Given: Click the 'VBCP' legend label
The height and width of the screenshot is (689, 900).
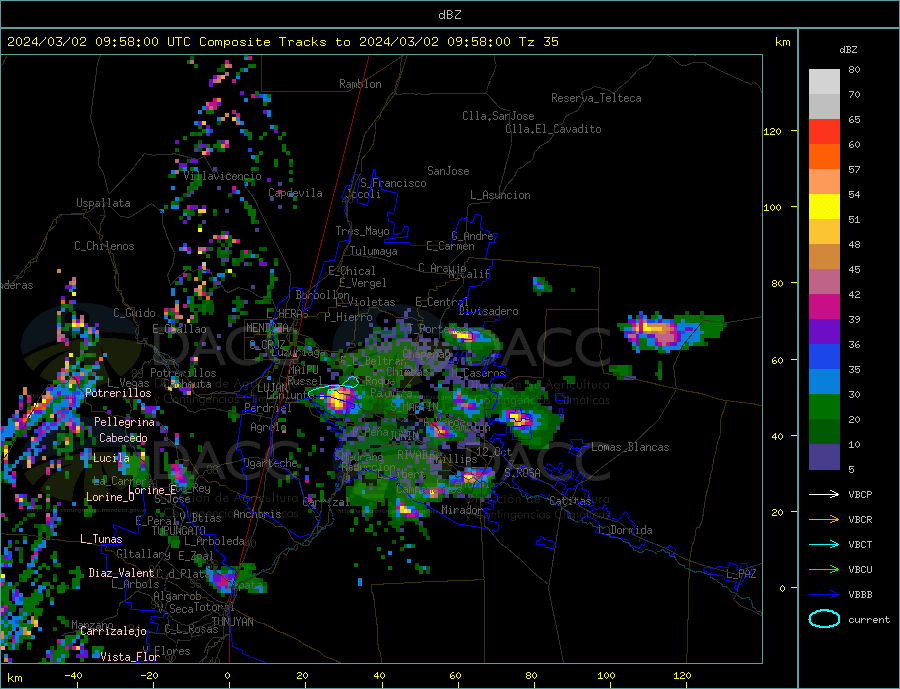Looking at the screenshot, I should (x=860, y=494).
